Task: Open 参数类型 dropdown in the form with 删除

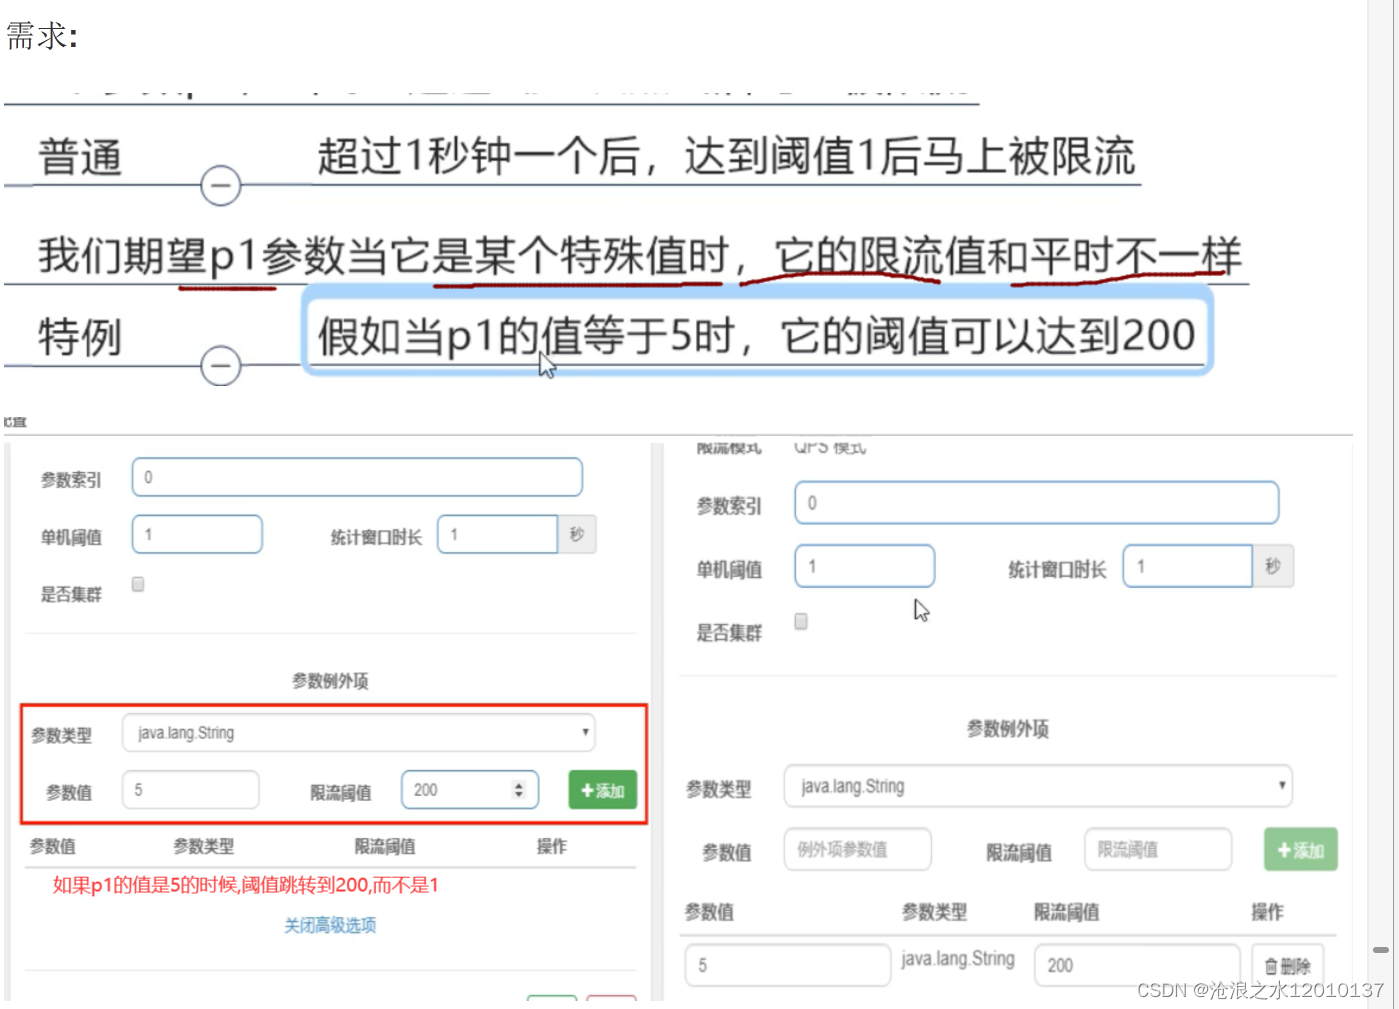Action: pos(1038,786)
